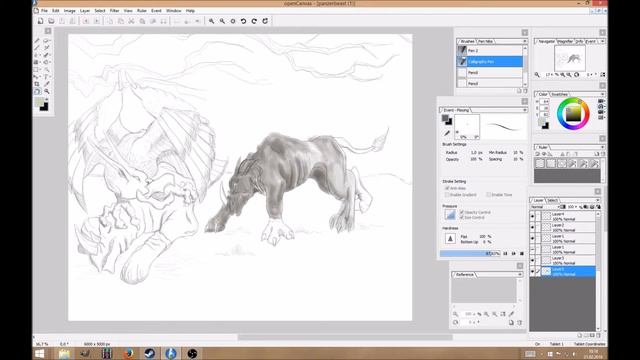This screenshot has width=640, height=360.
Task: Add a new brush in the Brushes panel
Action: click(x=519, y=91)
